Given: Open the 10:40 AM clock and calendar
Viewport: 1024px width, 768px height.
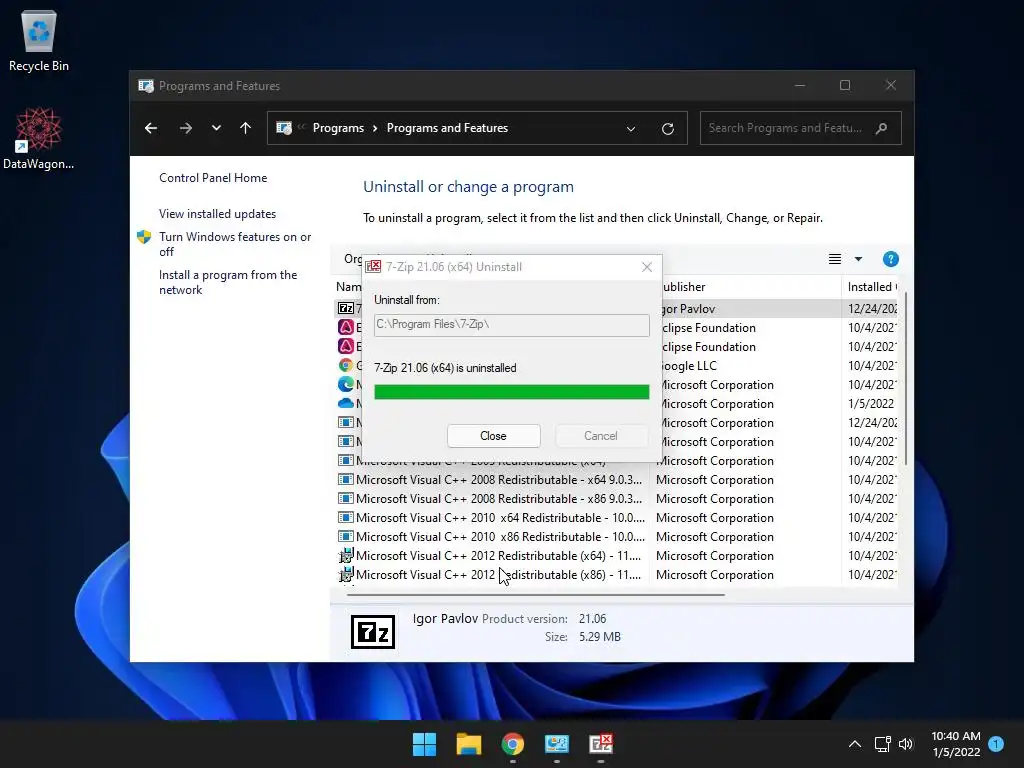Looking at the screenshot, I should tap(956, 744).
